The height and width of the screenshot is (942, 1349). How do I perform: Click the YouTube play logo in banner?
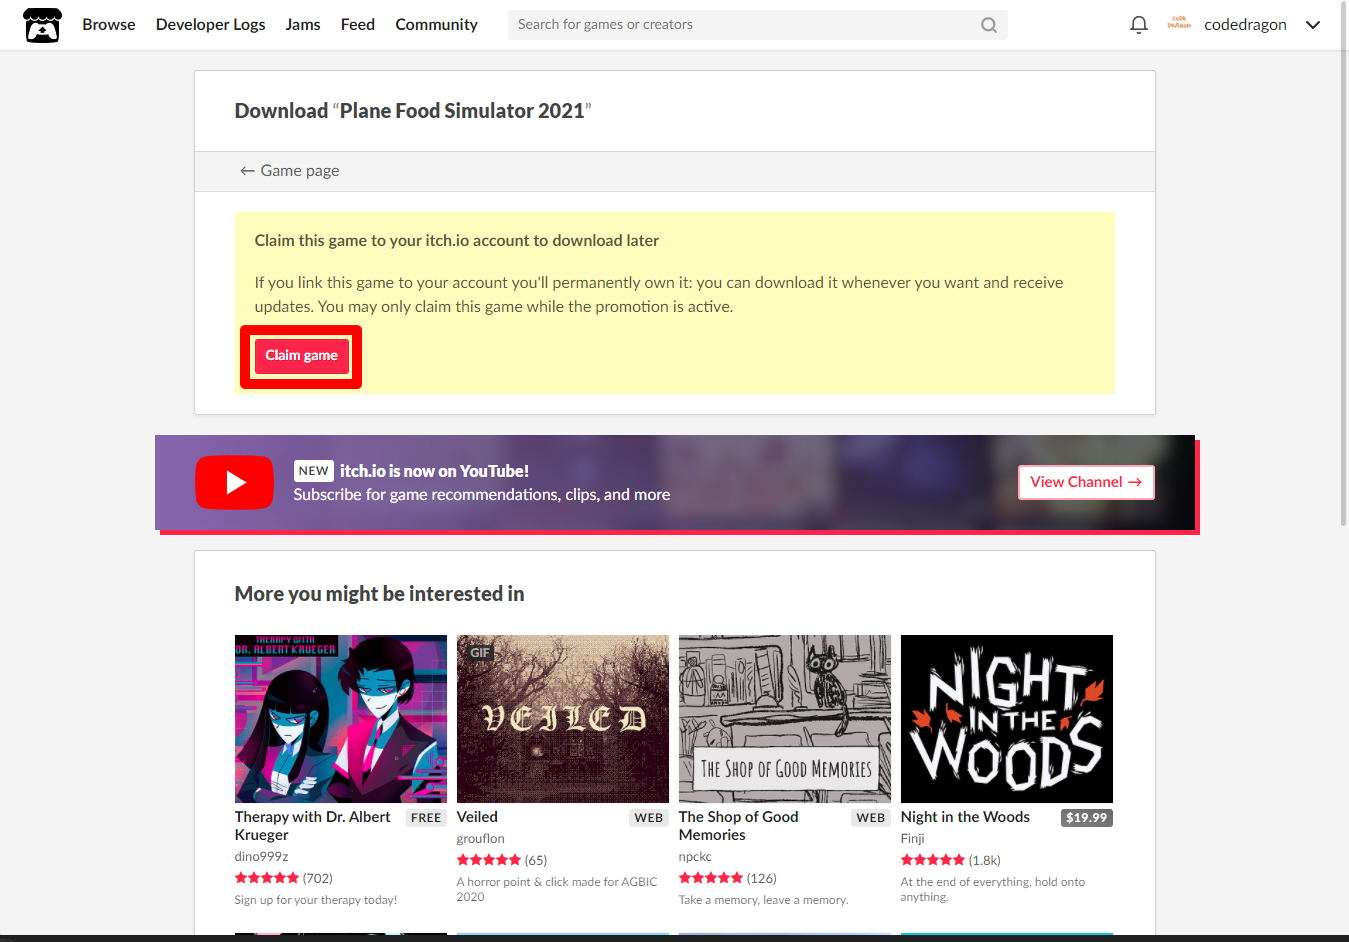tap(234, 482)
